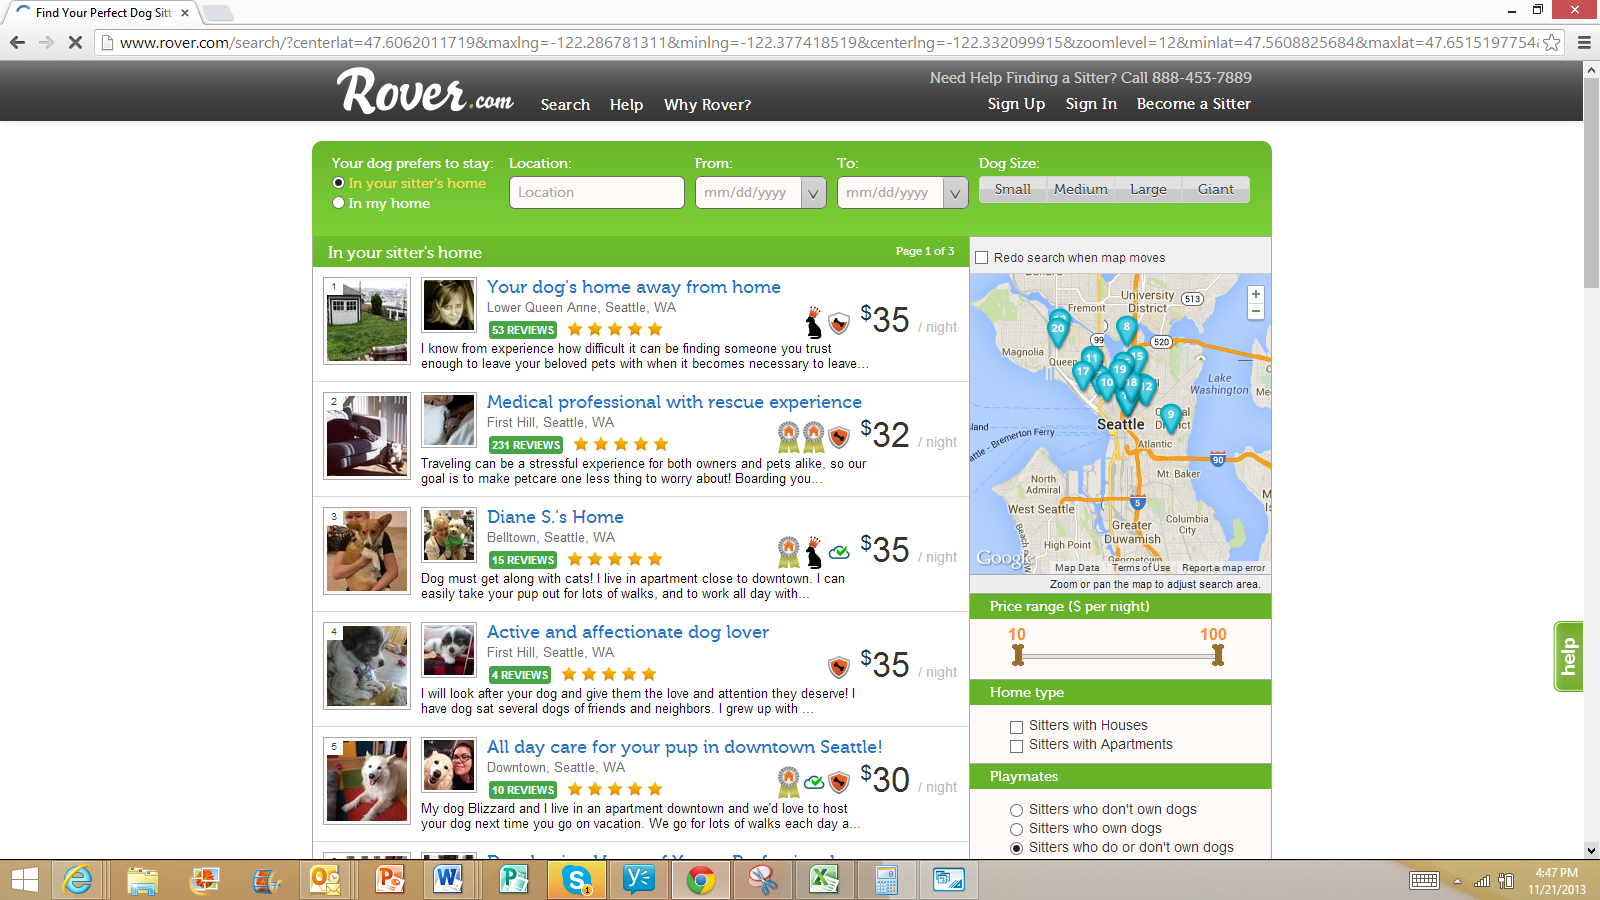This screenshot has height=900, width=1600.
Task: Click the shield badge on Active and affectionate listing
Action: 839,667
